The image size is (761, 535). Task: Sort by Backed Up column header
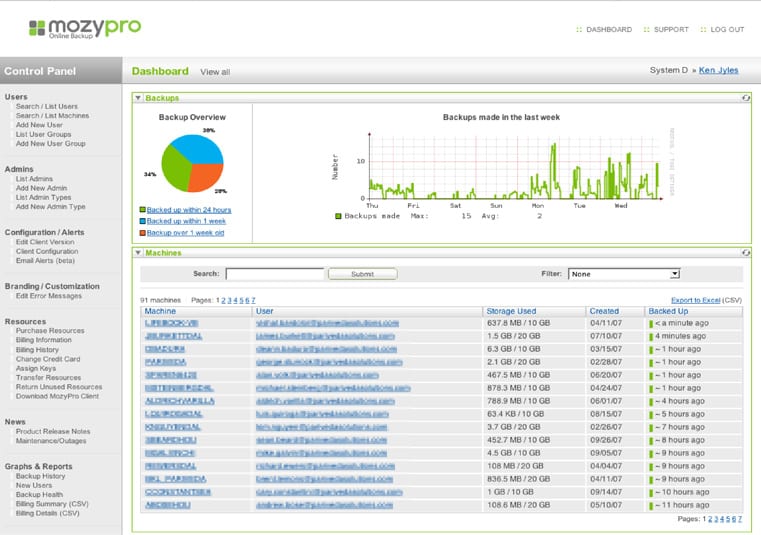(x=668, y=311)
